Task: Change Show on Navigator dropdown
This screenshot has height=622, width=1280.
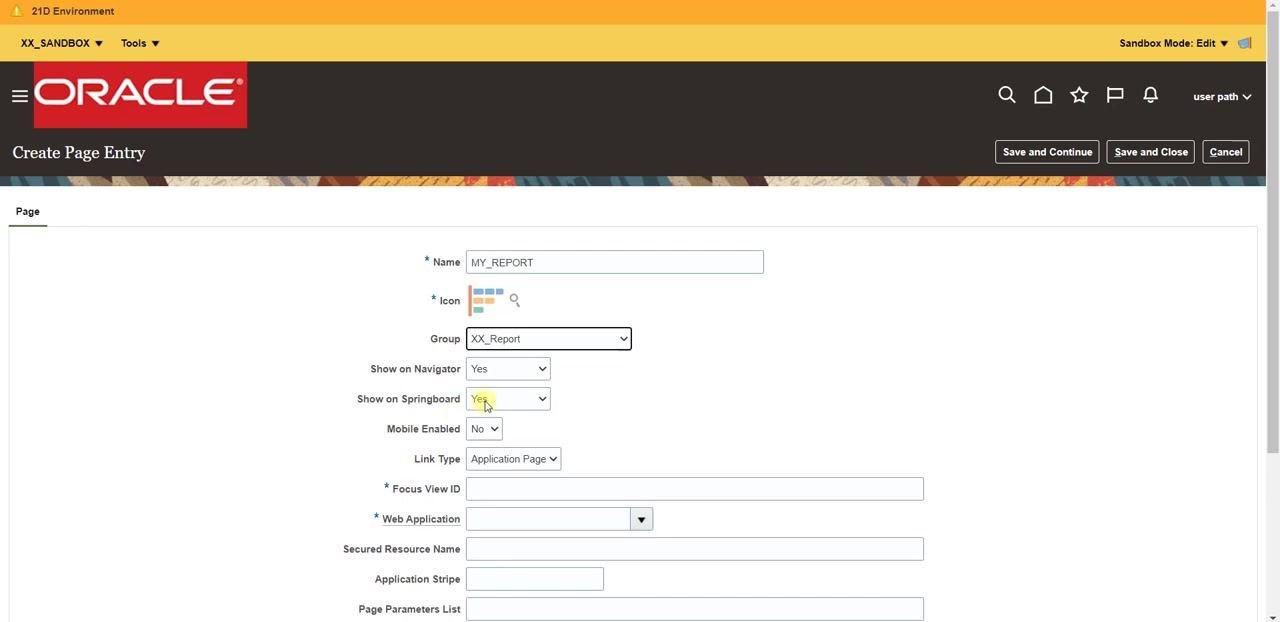Action: (x=508, y=369)
